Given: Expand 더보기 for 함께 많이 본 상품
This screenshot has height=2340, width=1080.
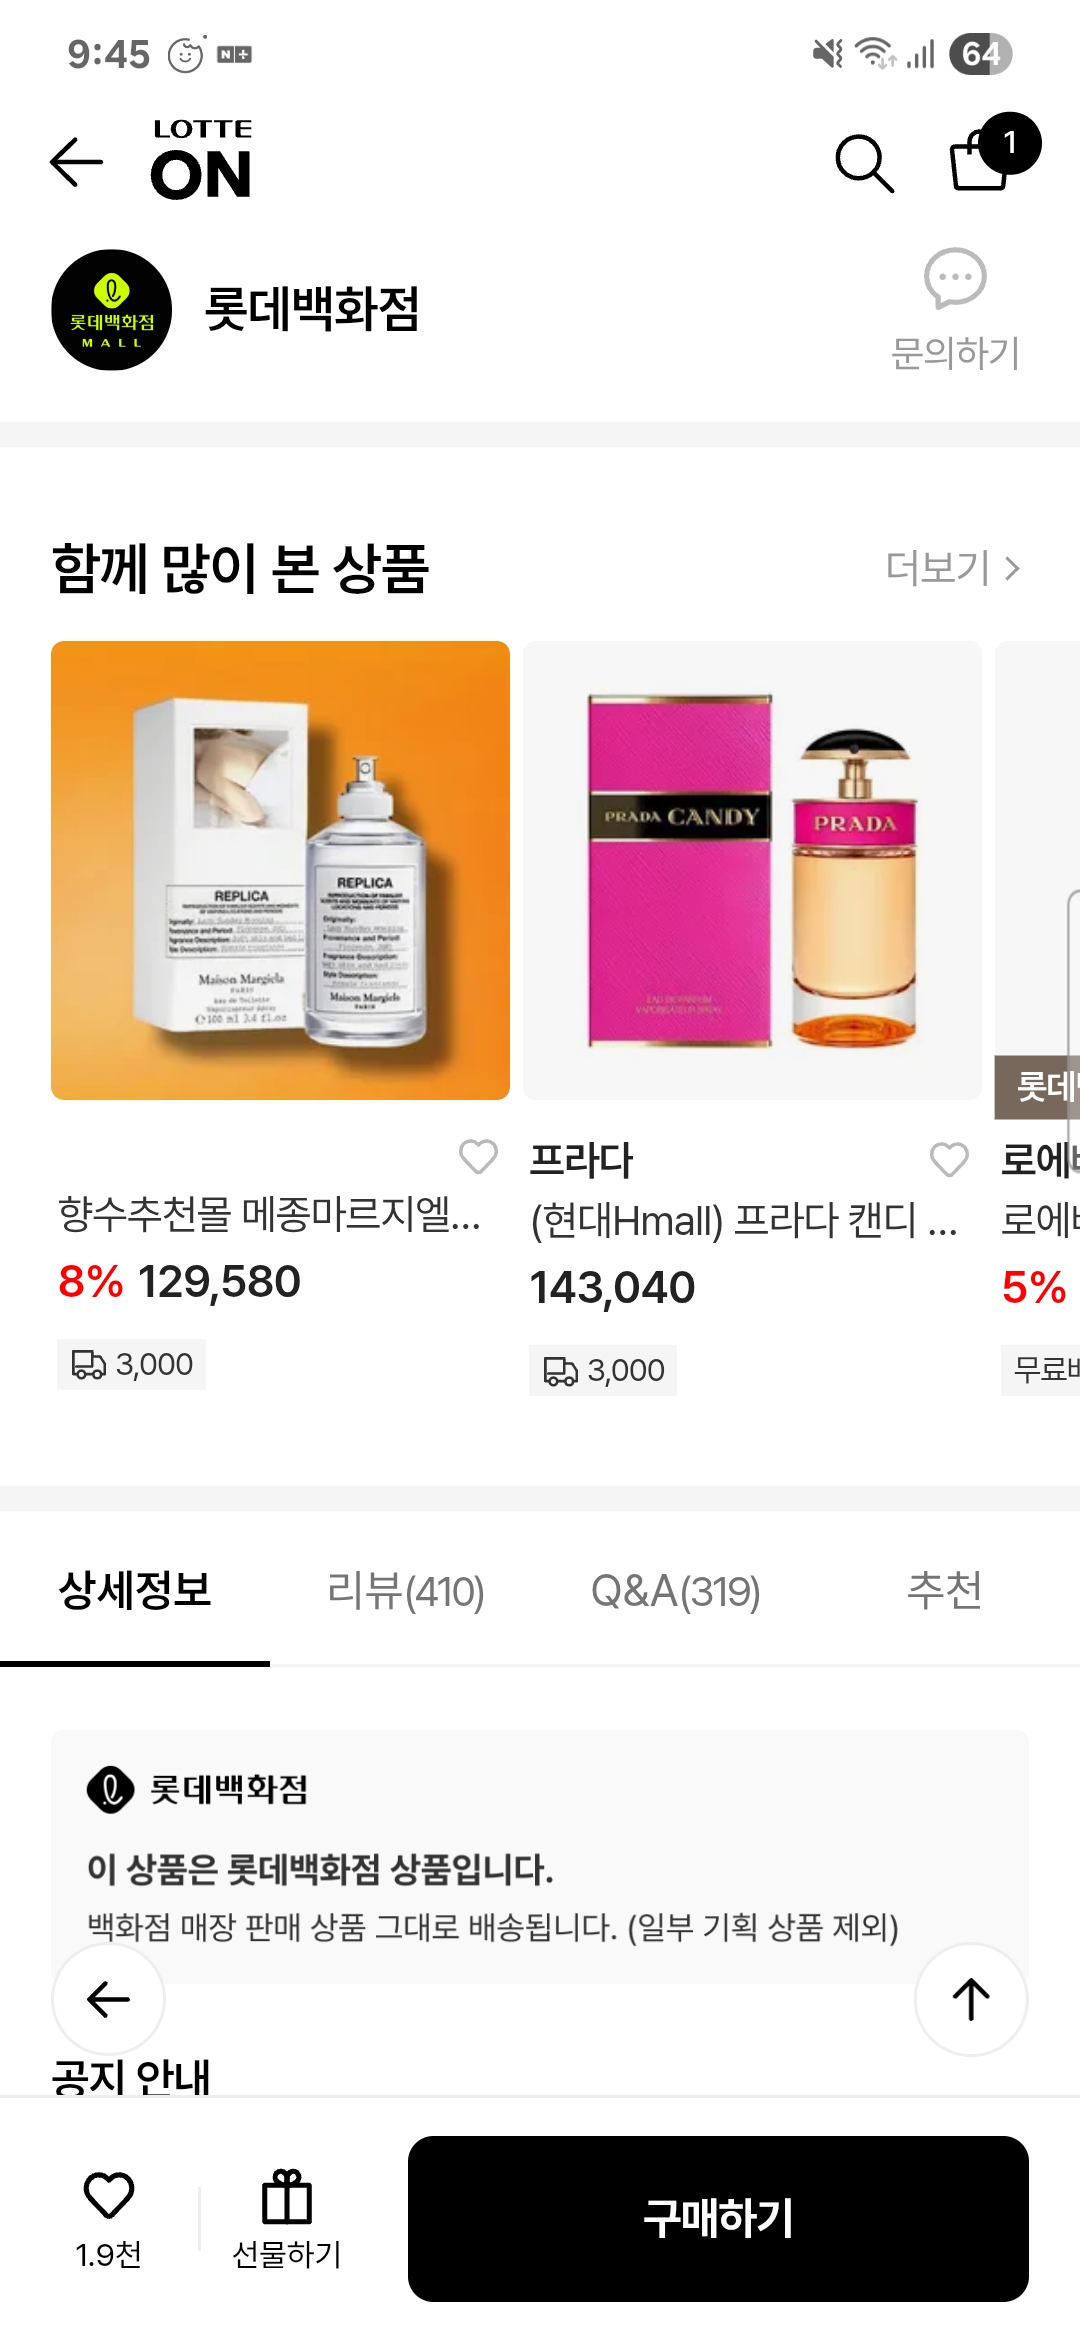Looking at the screenshot, I should pos(953,568).
